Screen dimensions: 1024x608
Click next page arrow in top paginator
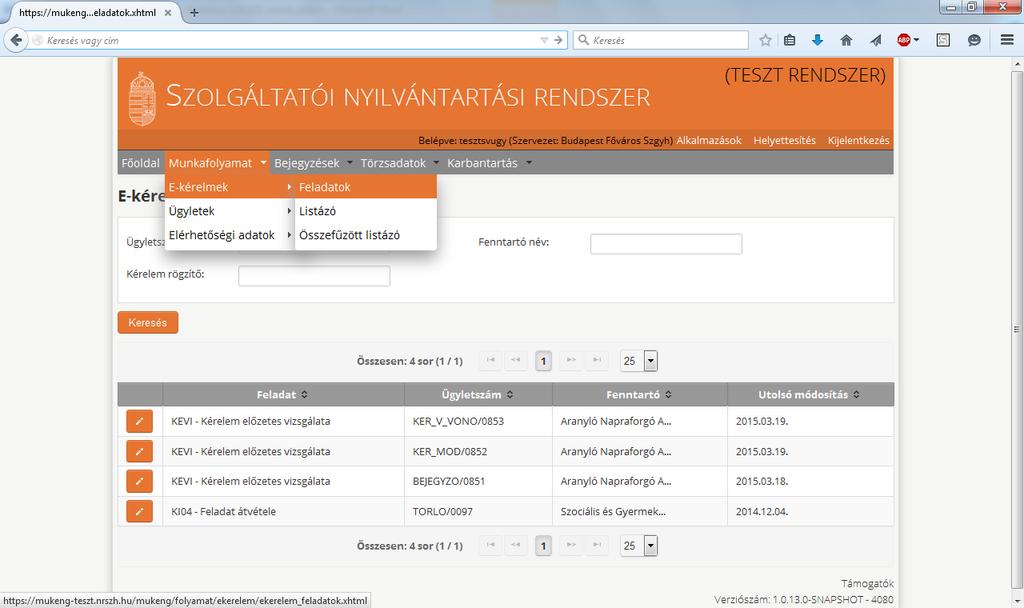(571, 360)
